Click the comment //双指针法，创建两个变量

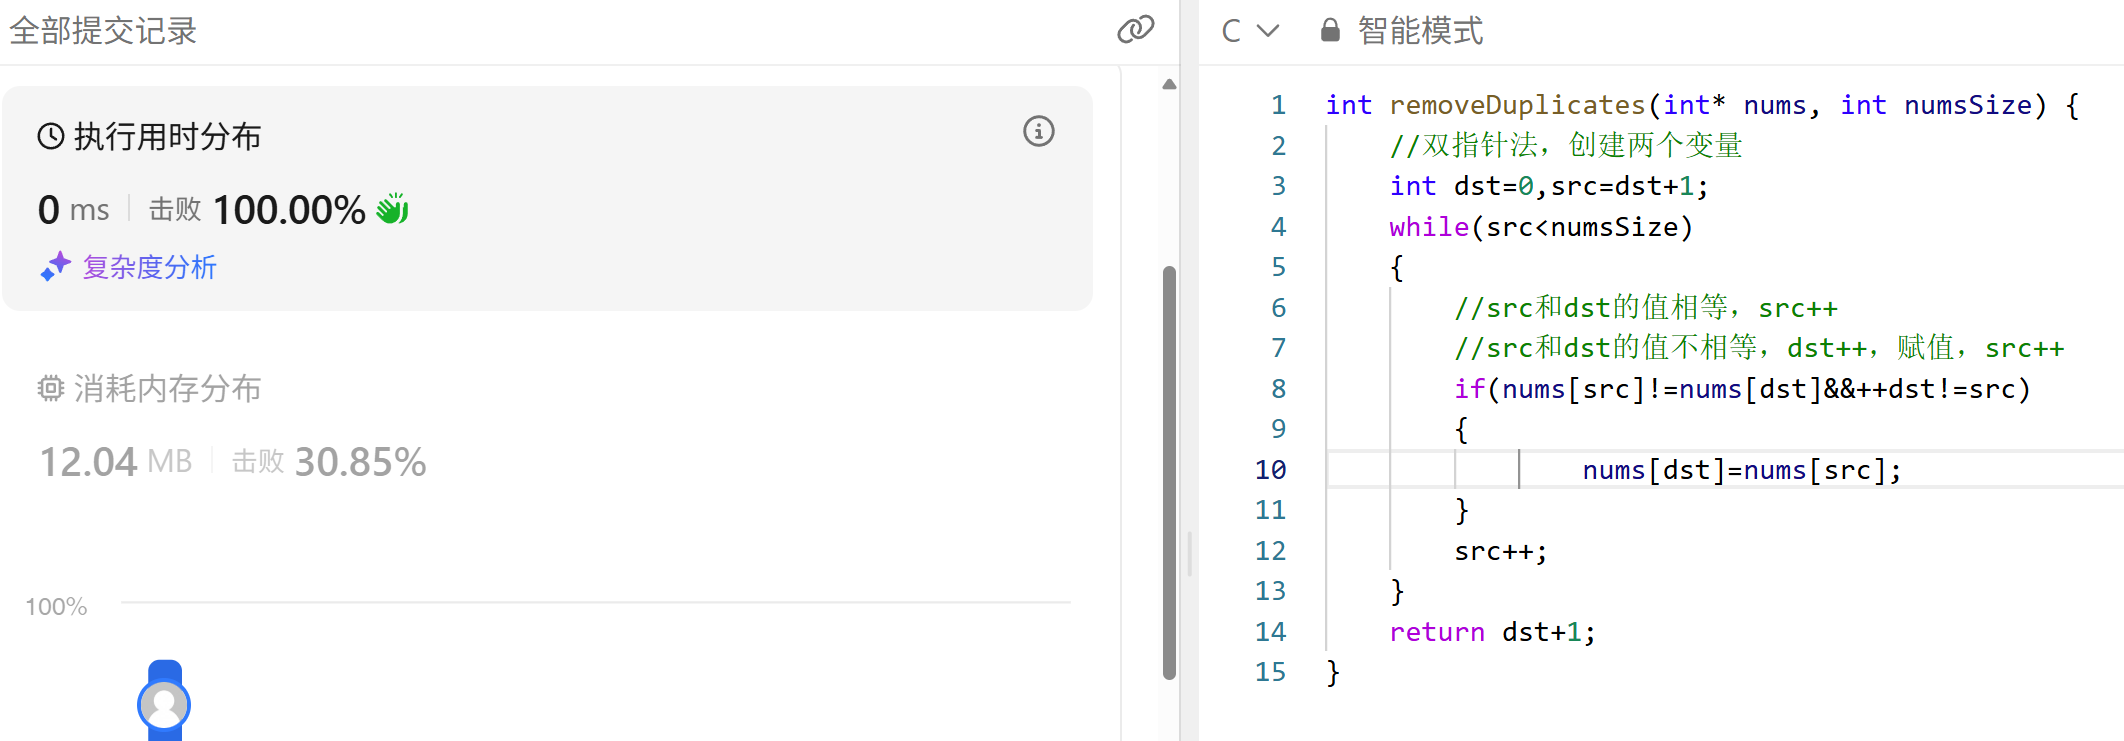point(1566,146)
